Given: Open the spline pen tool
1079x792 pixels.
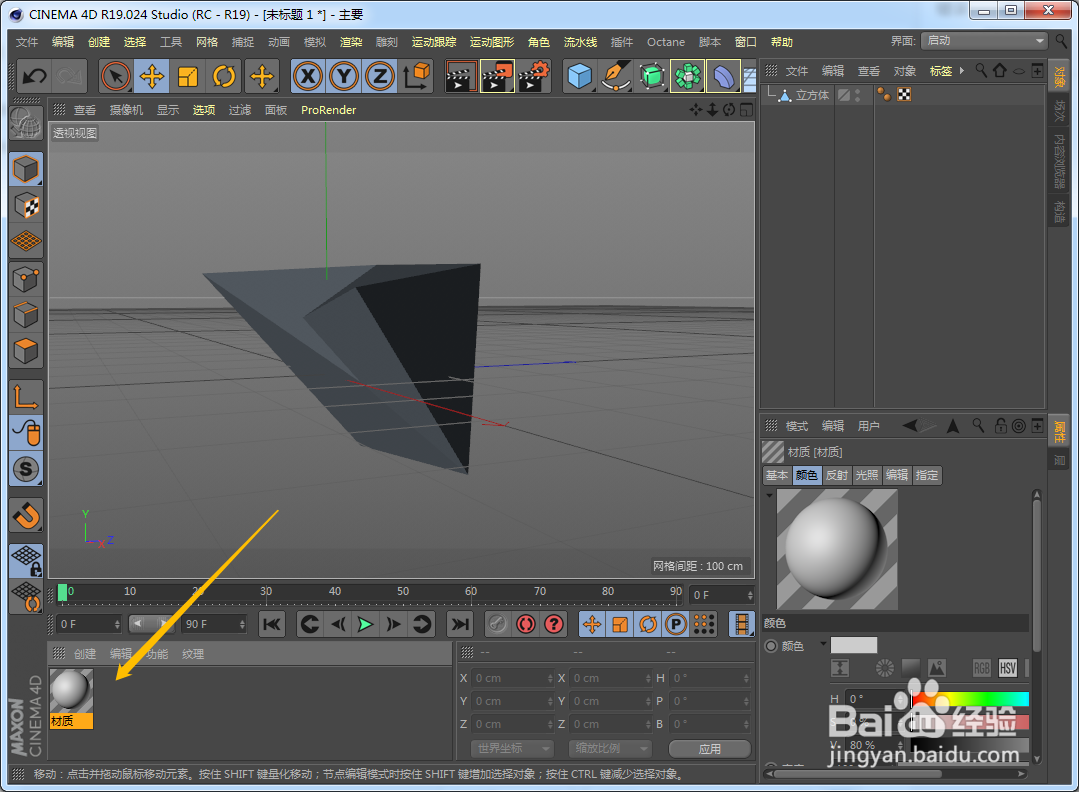Looking at the screenshot, I should coord(616,76).
